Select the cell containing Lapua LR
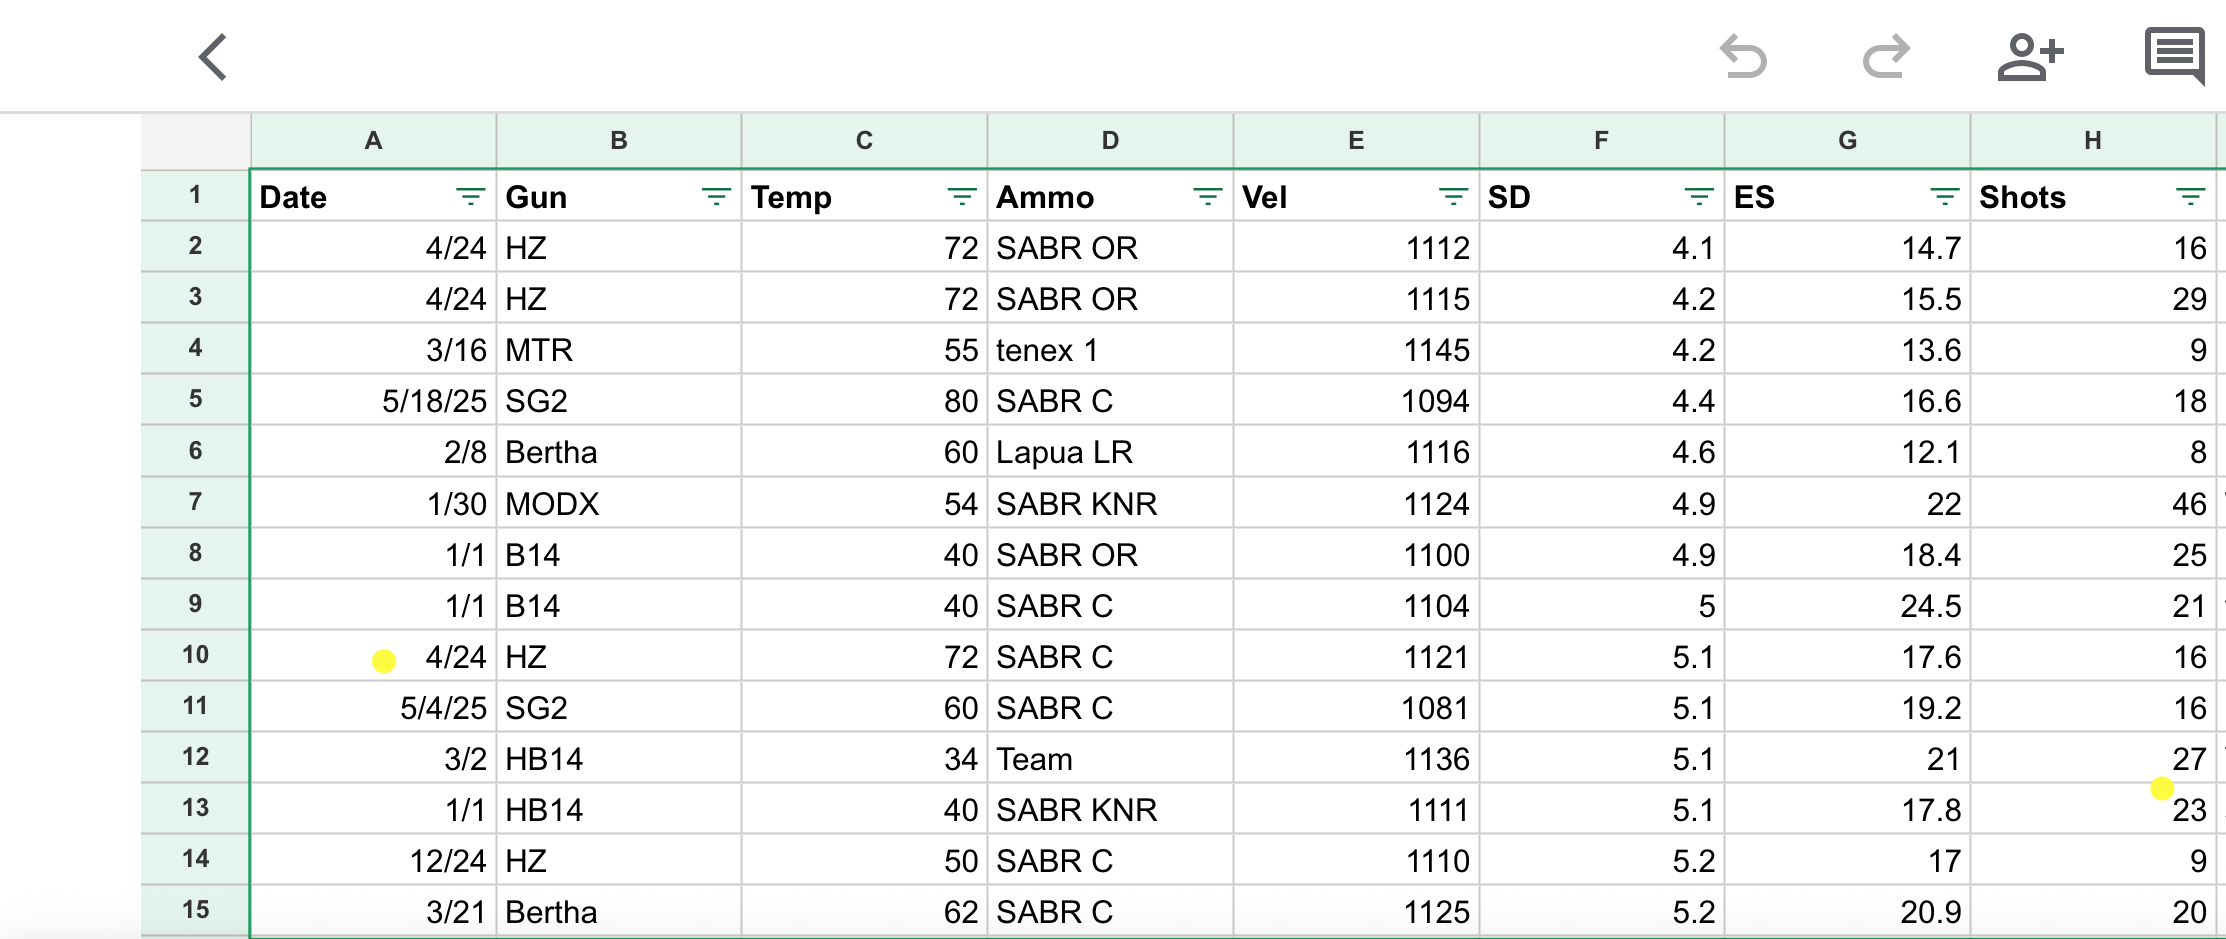This screenshot has width=2226, height=939. coord(1110,452)
